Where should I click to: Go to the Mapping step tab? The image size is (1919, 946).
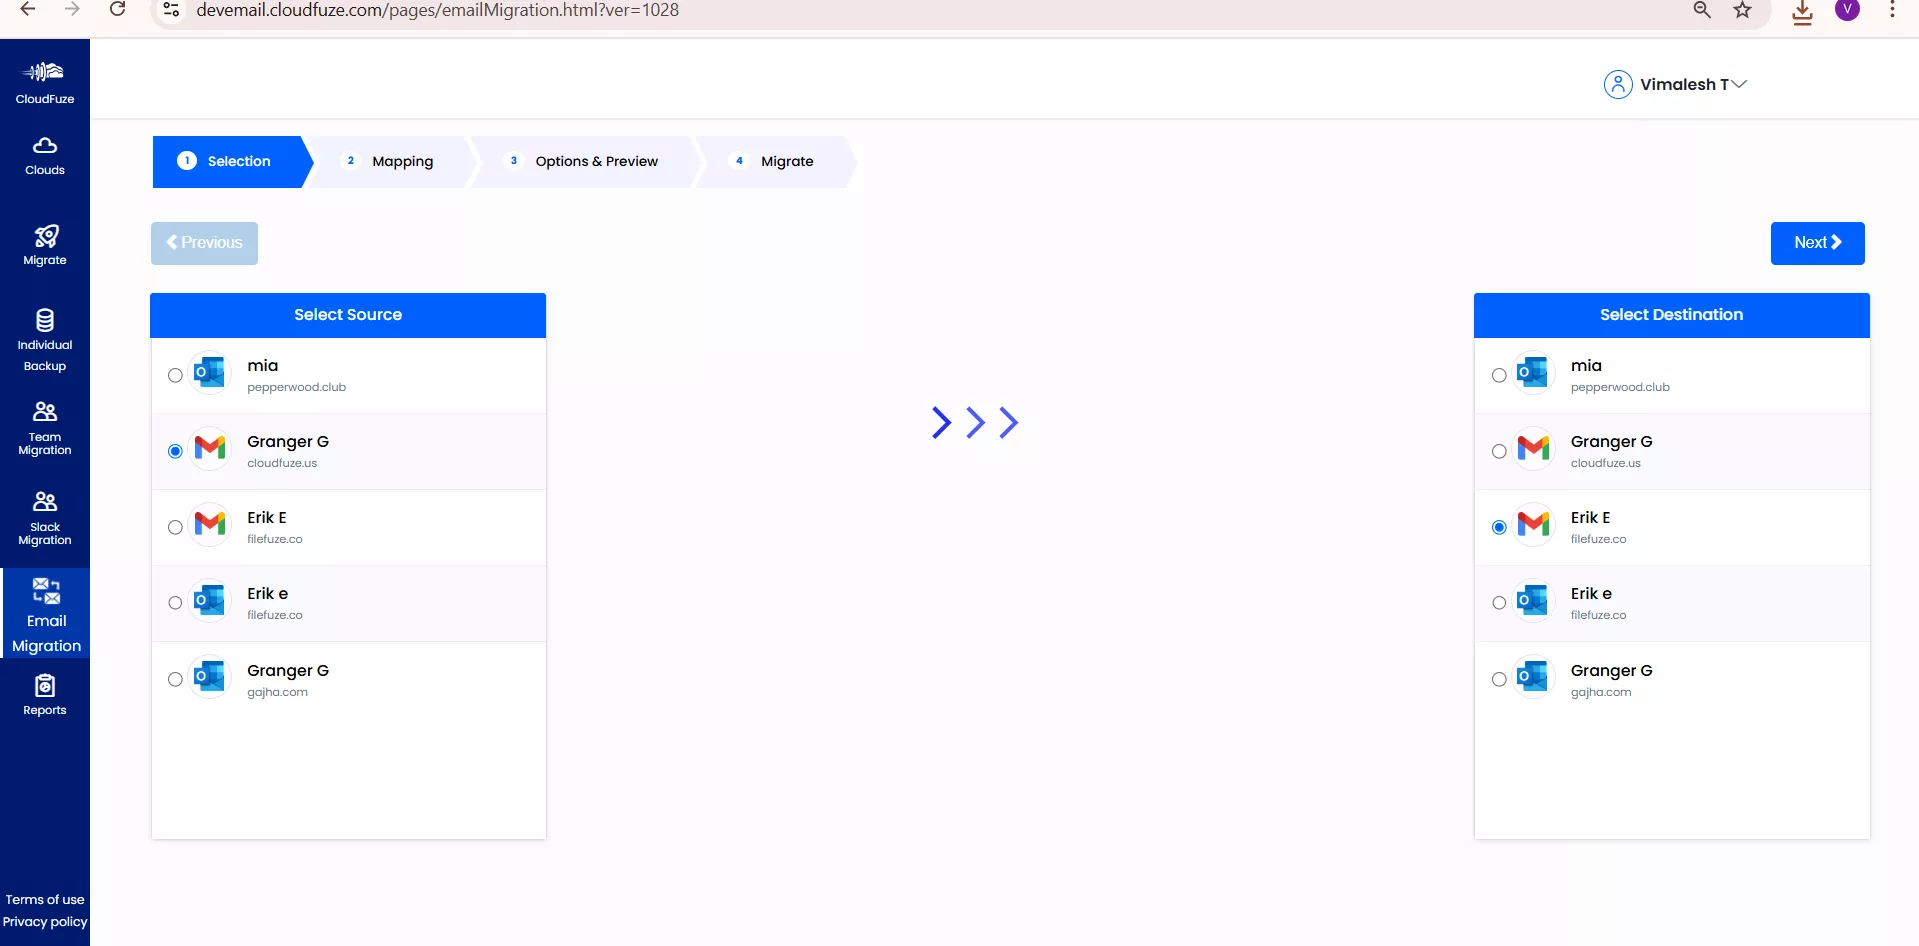(390, 162)
